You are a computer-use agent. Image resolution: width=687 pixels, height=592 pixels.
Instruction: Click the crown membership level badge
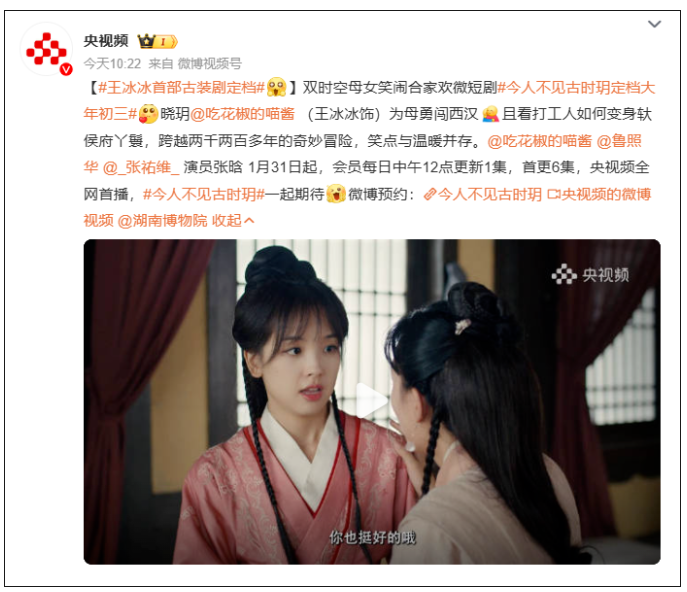157,42
